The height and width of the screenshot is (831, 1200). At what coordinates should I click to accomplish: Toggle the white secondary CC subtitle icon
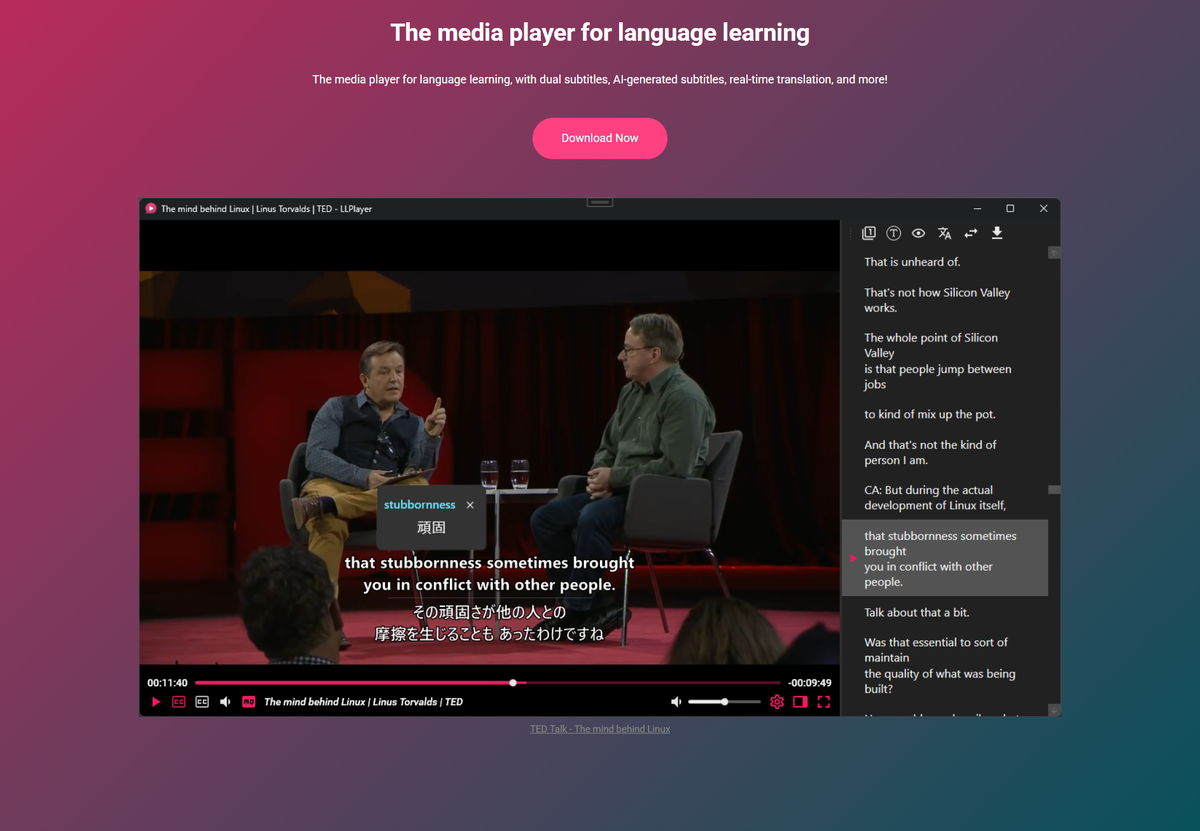point(202,702)
